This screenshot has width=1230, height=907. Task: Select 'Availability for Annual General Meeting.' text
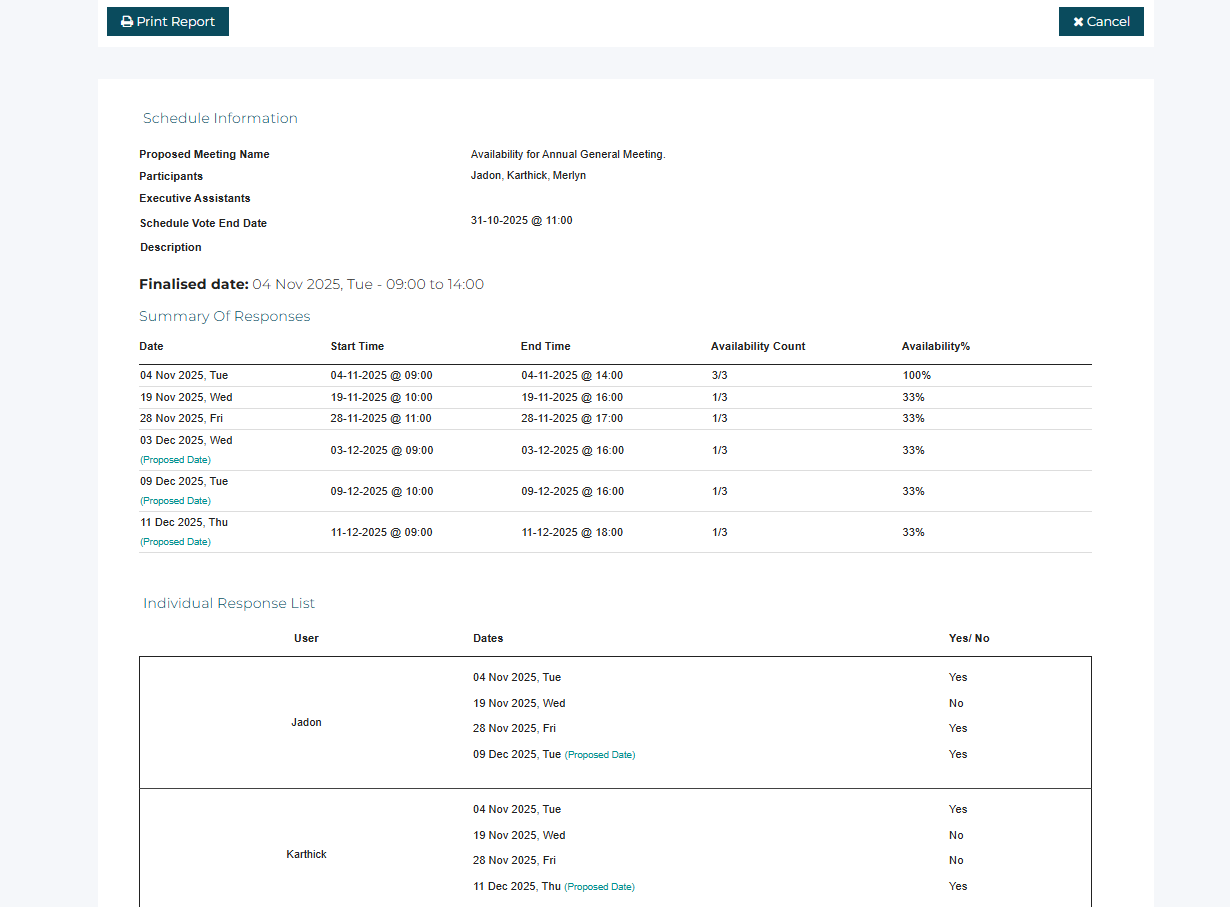[x=568, y=154]
